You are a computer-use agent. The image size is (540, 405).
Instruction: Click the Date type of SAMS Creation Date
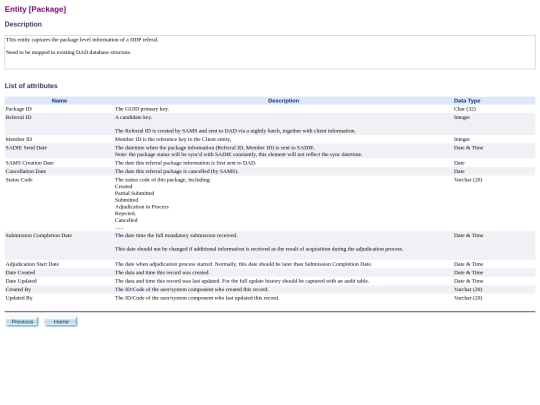click(459, 163)
